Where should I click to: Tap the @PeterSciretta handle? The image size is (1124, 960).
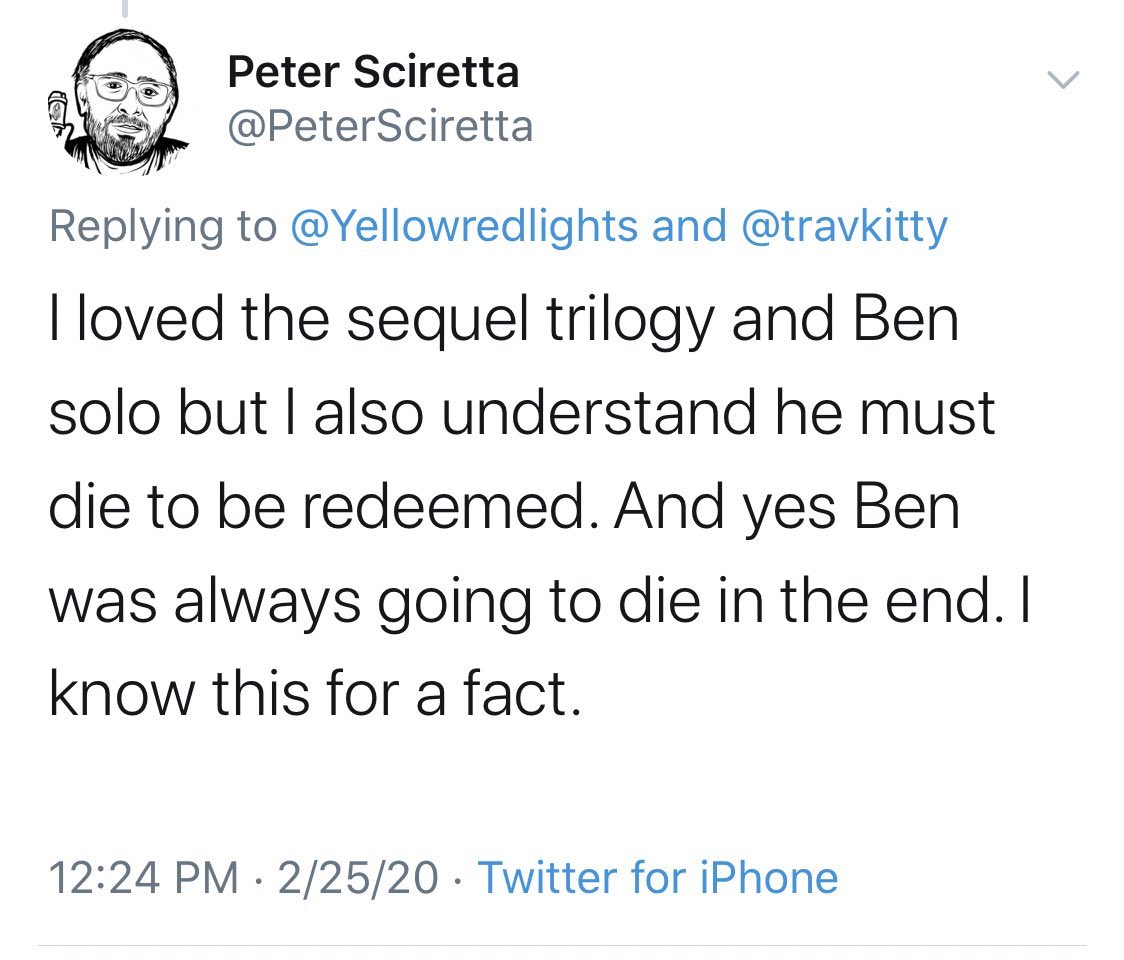pyautogui.click(x=379, y=127)
